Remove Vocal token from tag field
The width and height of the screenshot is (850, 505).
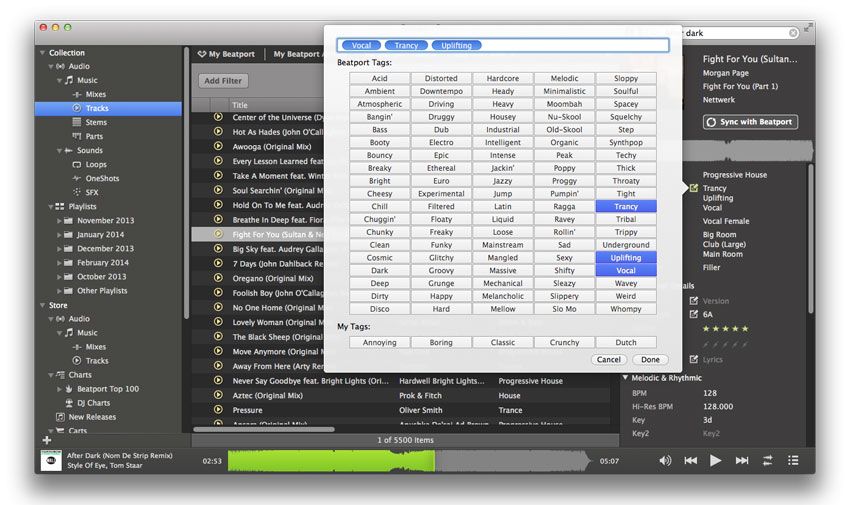tap(361, 46)
